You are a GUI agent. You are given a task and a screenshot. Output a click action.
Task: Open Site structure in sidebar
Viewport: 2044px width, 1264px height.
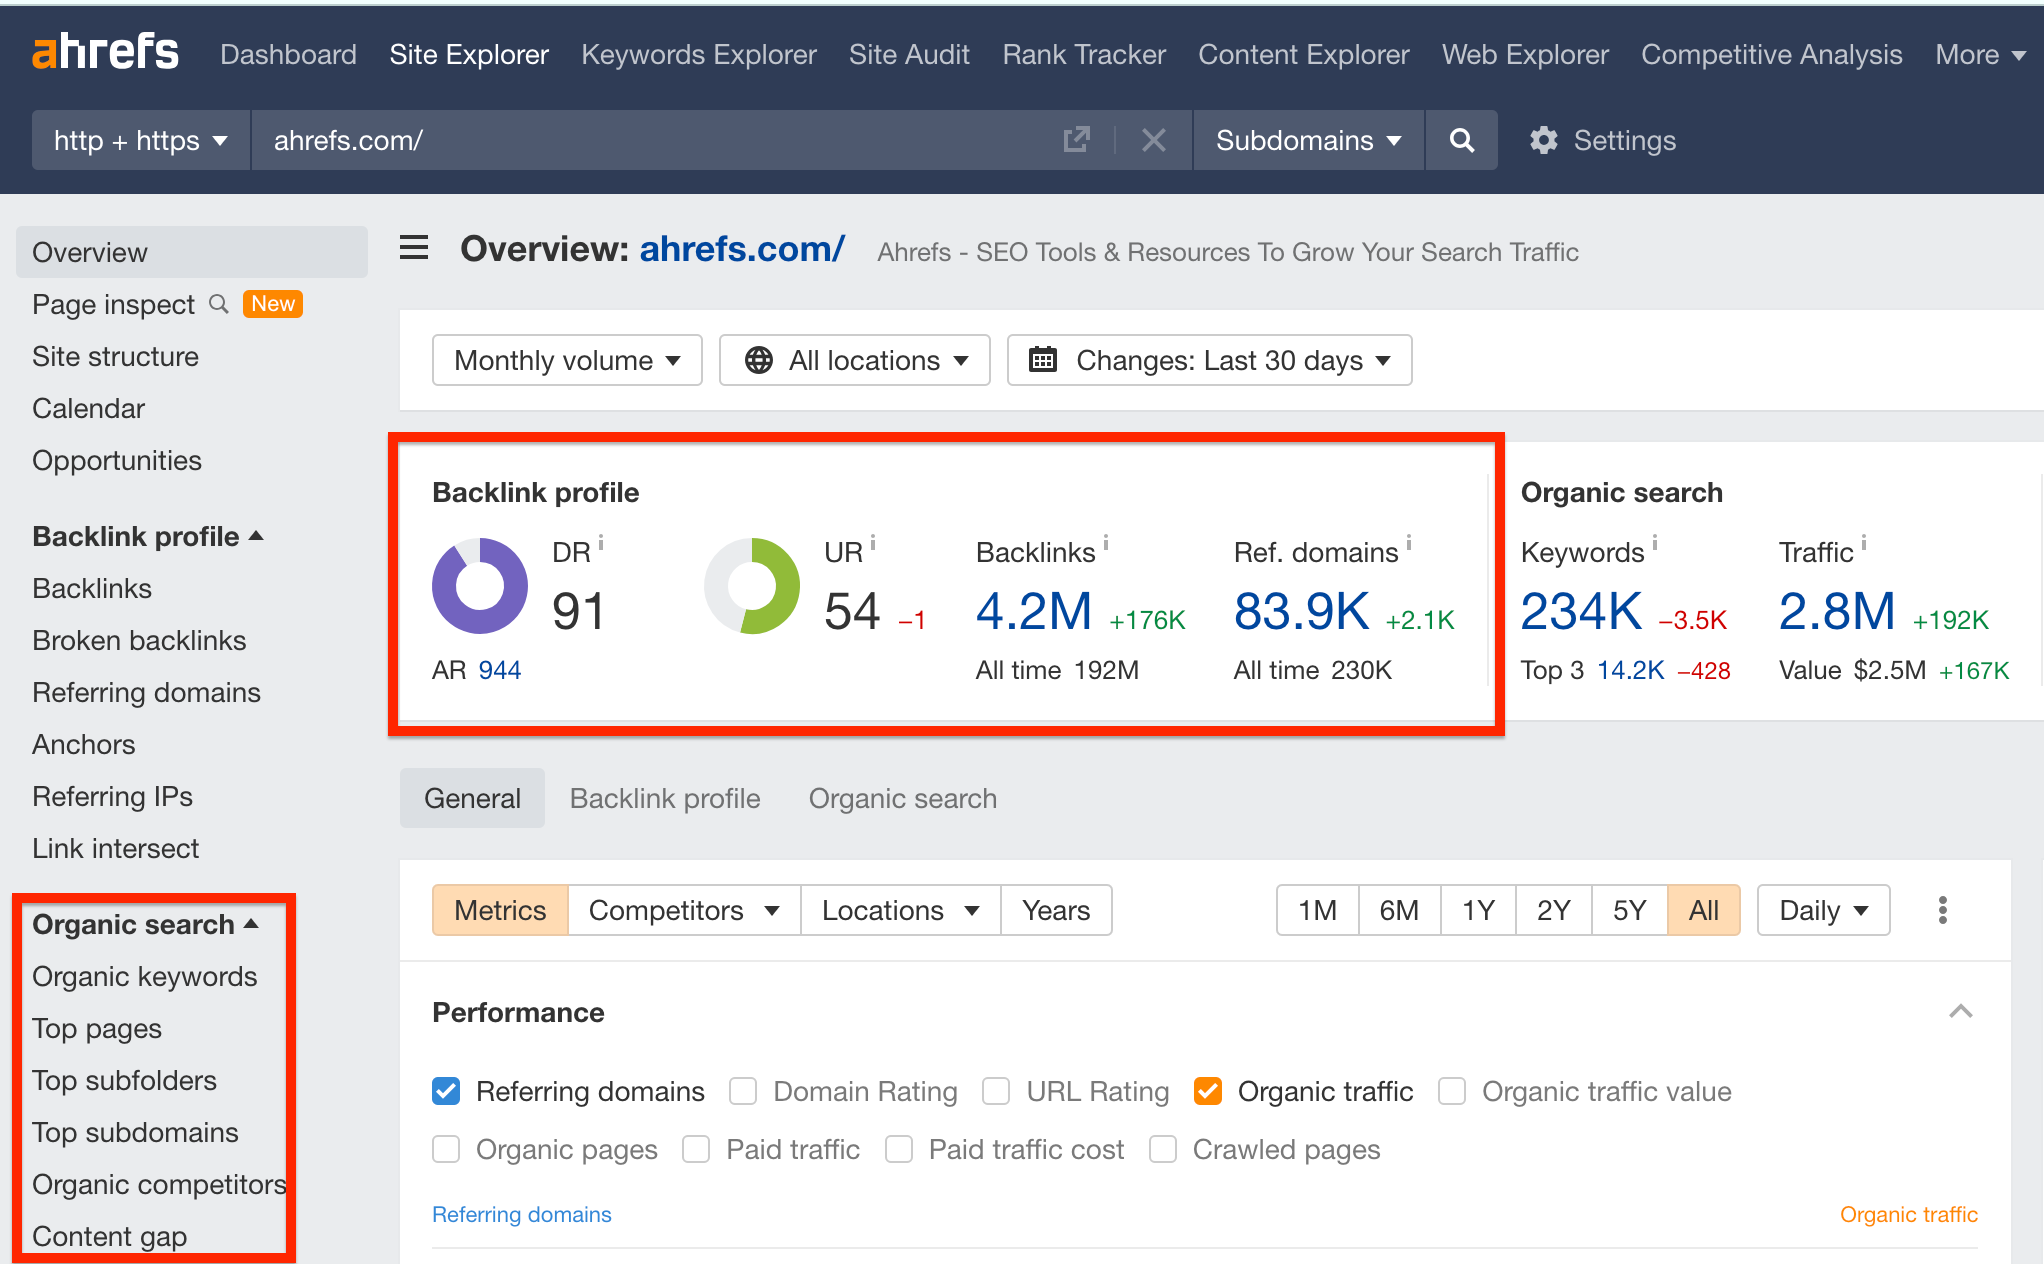point(115,356)
